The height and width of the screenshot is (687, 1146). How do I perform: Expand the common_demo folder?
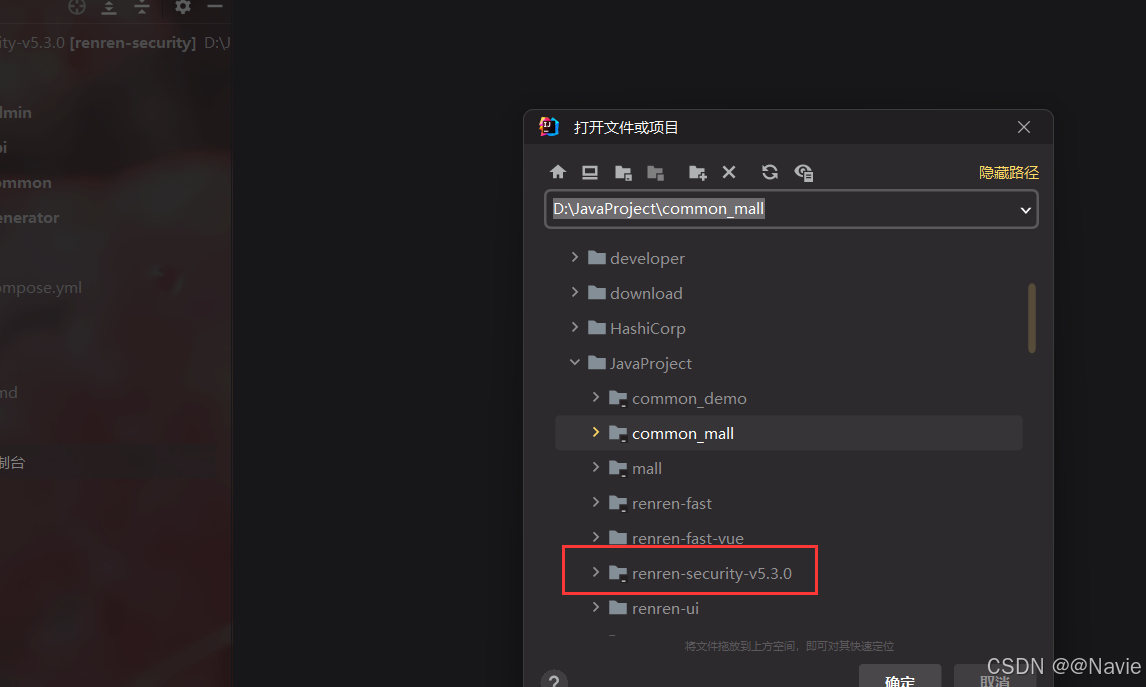596,398
